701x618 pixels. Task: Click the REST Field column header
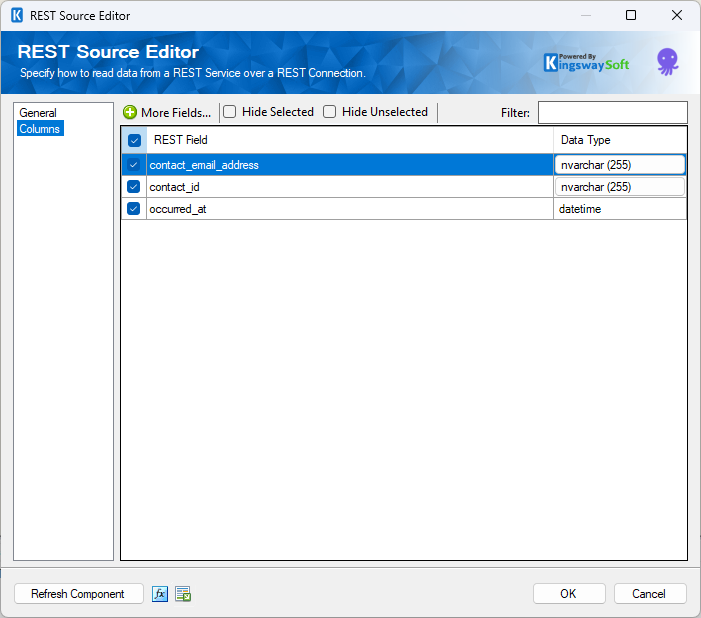coord(350,140)
